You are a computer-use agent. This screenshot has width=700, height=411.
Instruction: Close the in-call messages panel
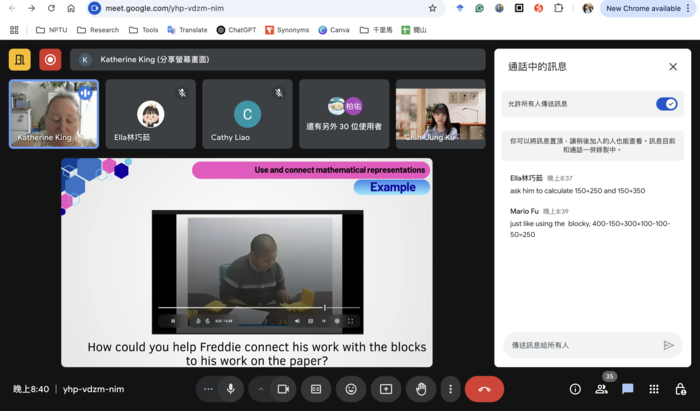point(673,67)
